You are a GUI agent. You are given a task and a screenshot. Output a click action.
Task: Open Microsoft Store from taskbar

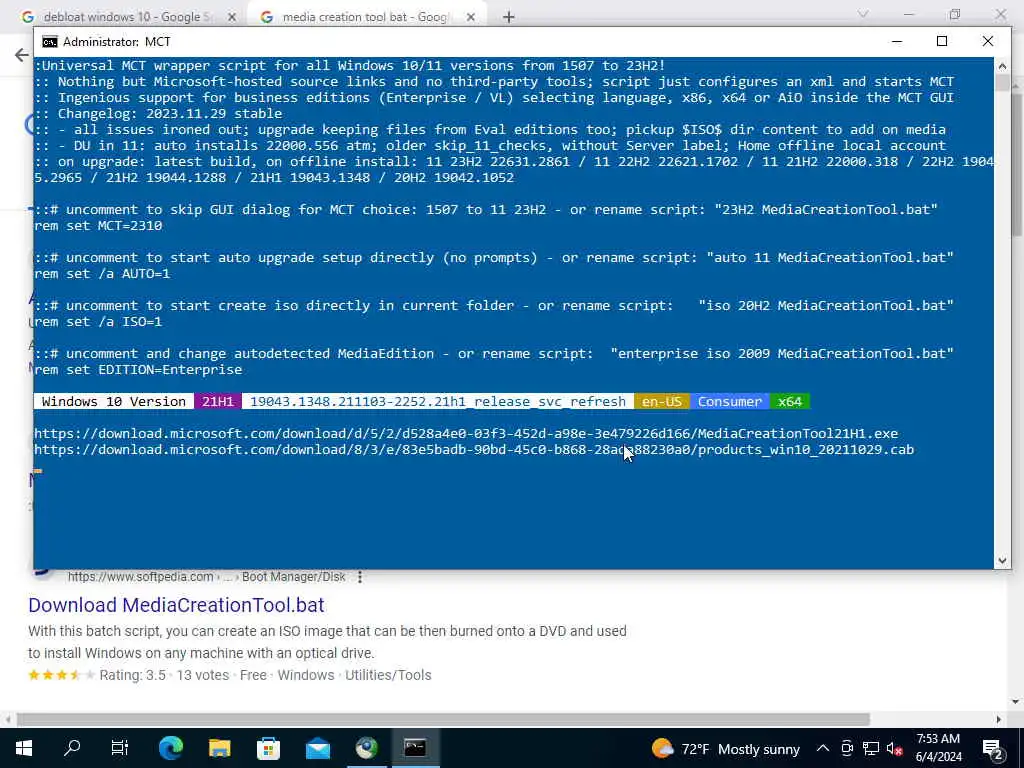coord(268,748)
